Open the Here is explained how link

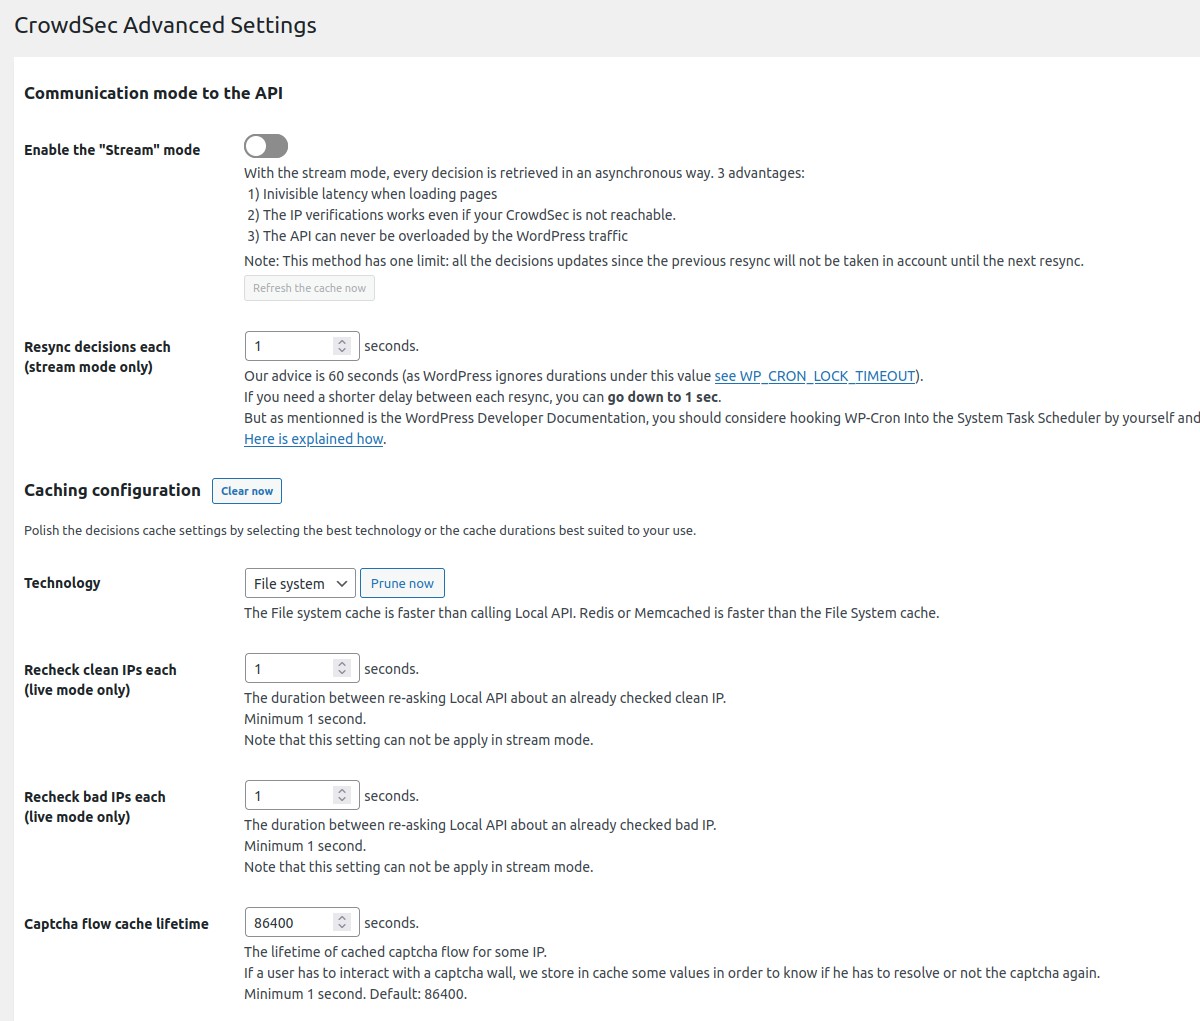313,439
